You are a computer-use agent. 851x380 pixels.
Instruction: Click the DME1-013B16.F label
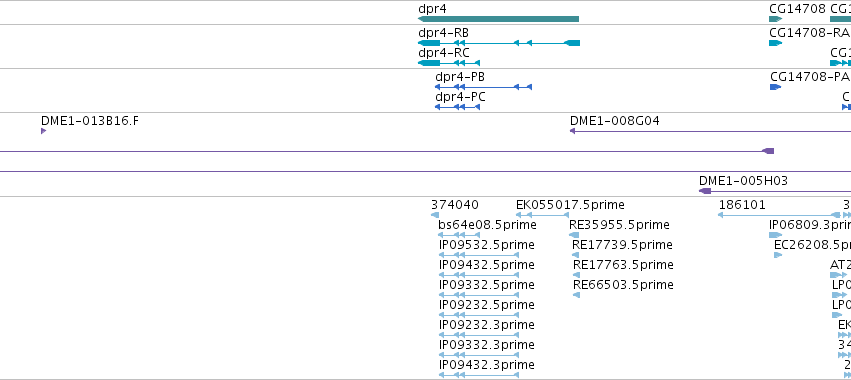[90, 121]
